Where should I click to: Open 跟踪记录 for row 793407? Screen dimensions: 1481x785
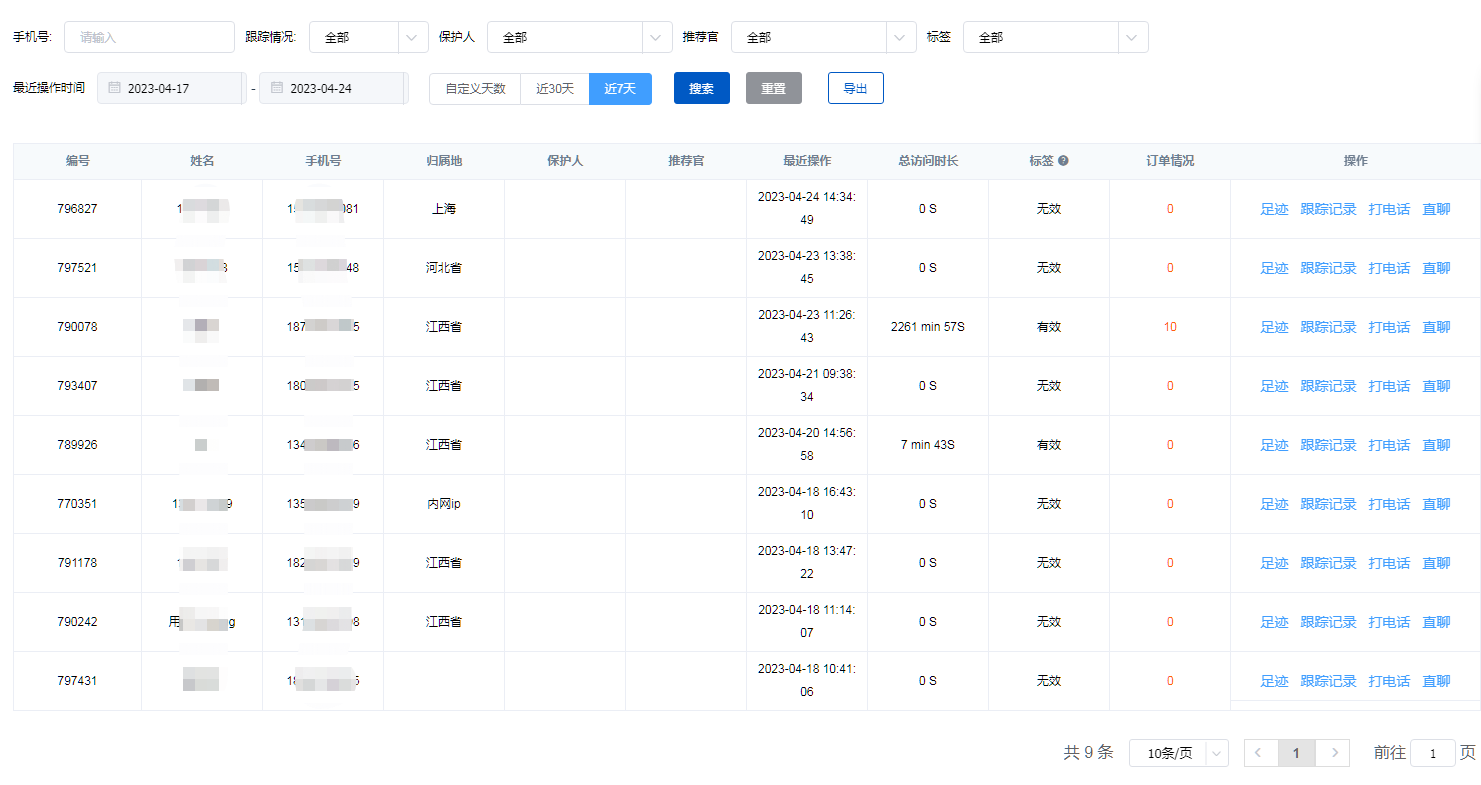tap(1328, 386)
